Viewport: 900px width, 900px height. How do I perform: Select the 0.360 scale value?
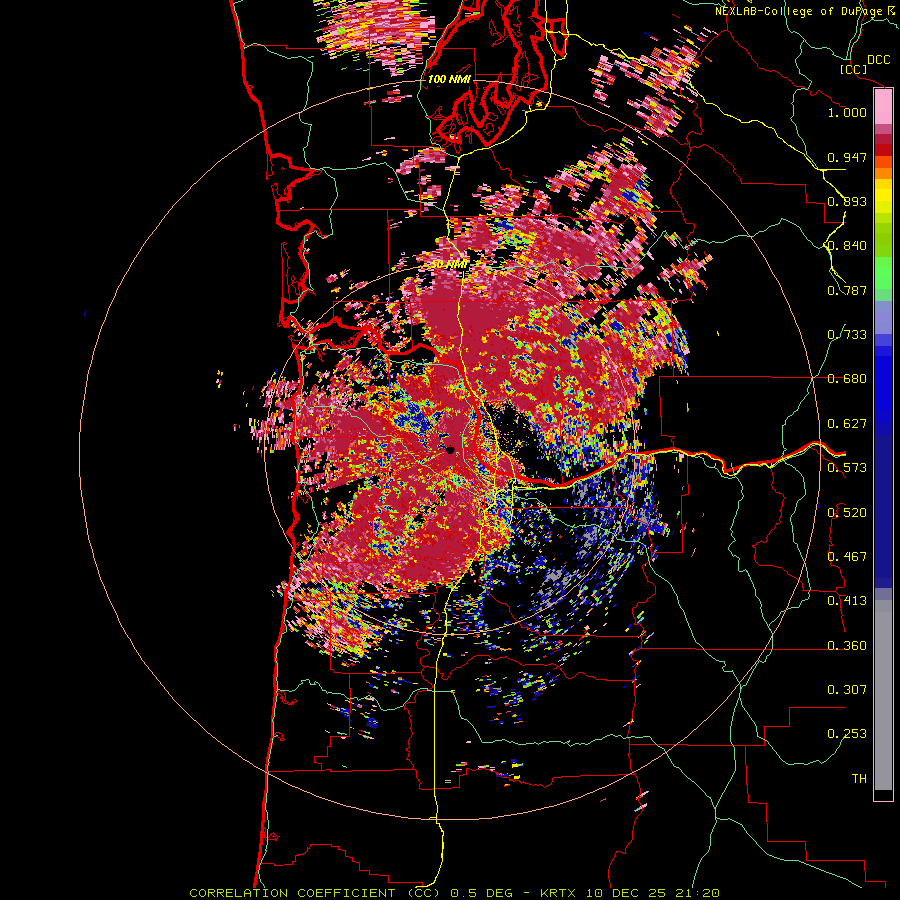point(847,646)
